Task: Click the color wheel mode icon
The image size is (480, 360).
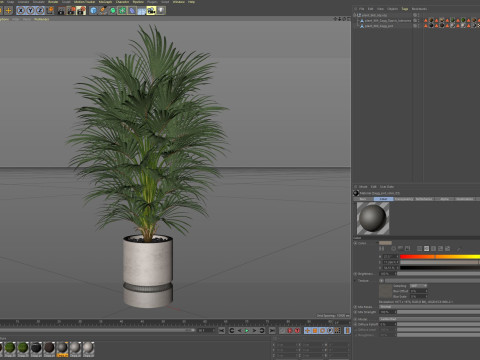Action: [x=394, y=249]
